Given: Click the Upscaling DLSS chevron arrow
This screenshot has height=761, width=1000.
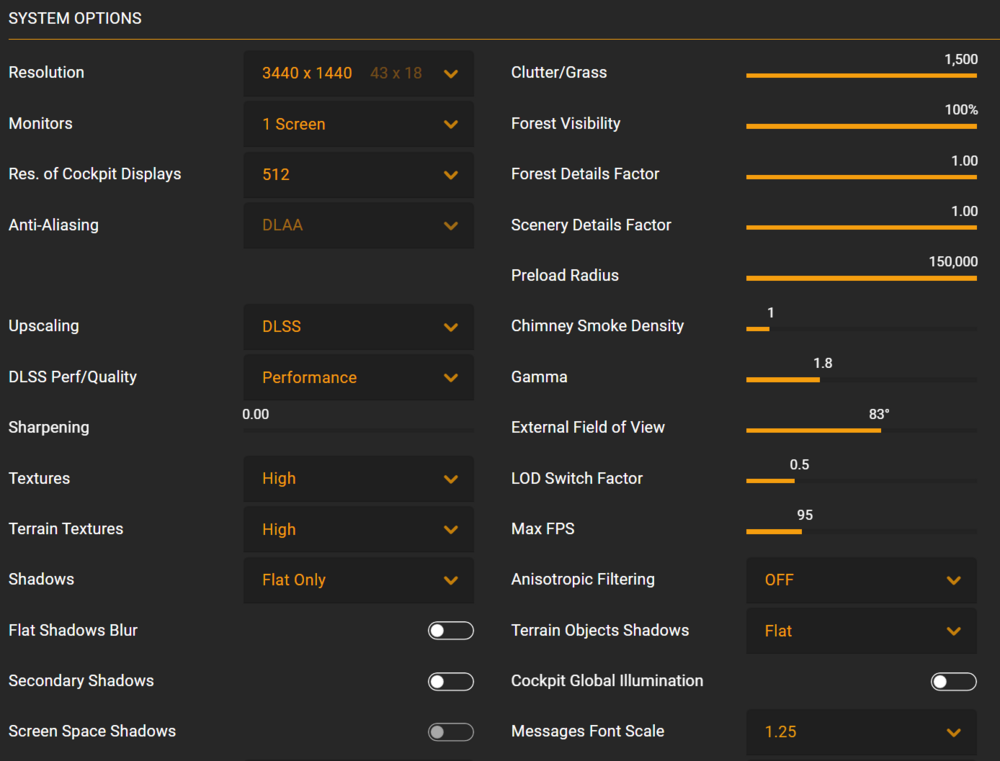Looking at the screenshot, I should [x=451, y=327].
